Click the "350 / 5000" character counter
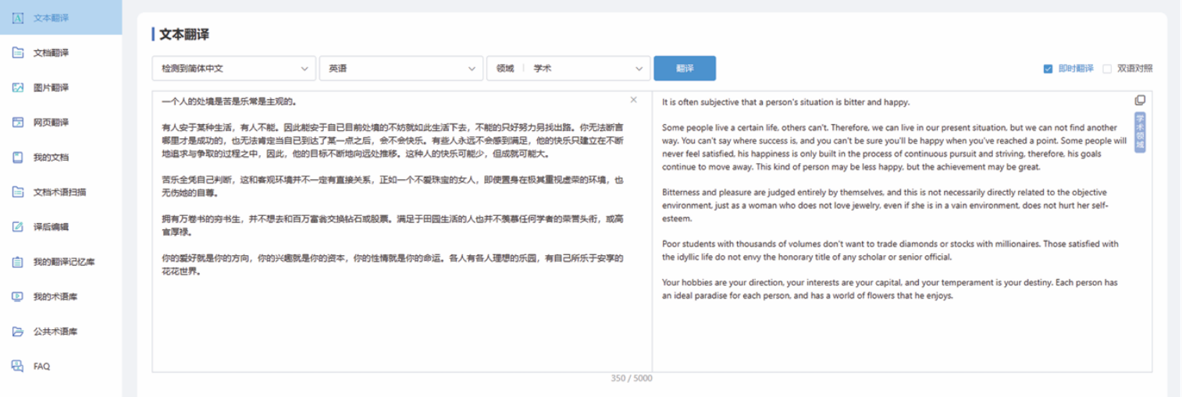 coord(632,378)
